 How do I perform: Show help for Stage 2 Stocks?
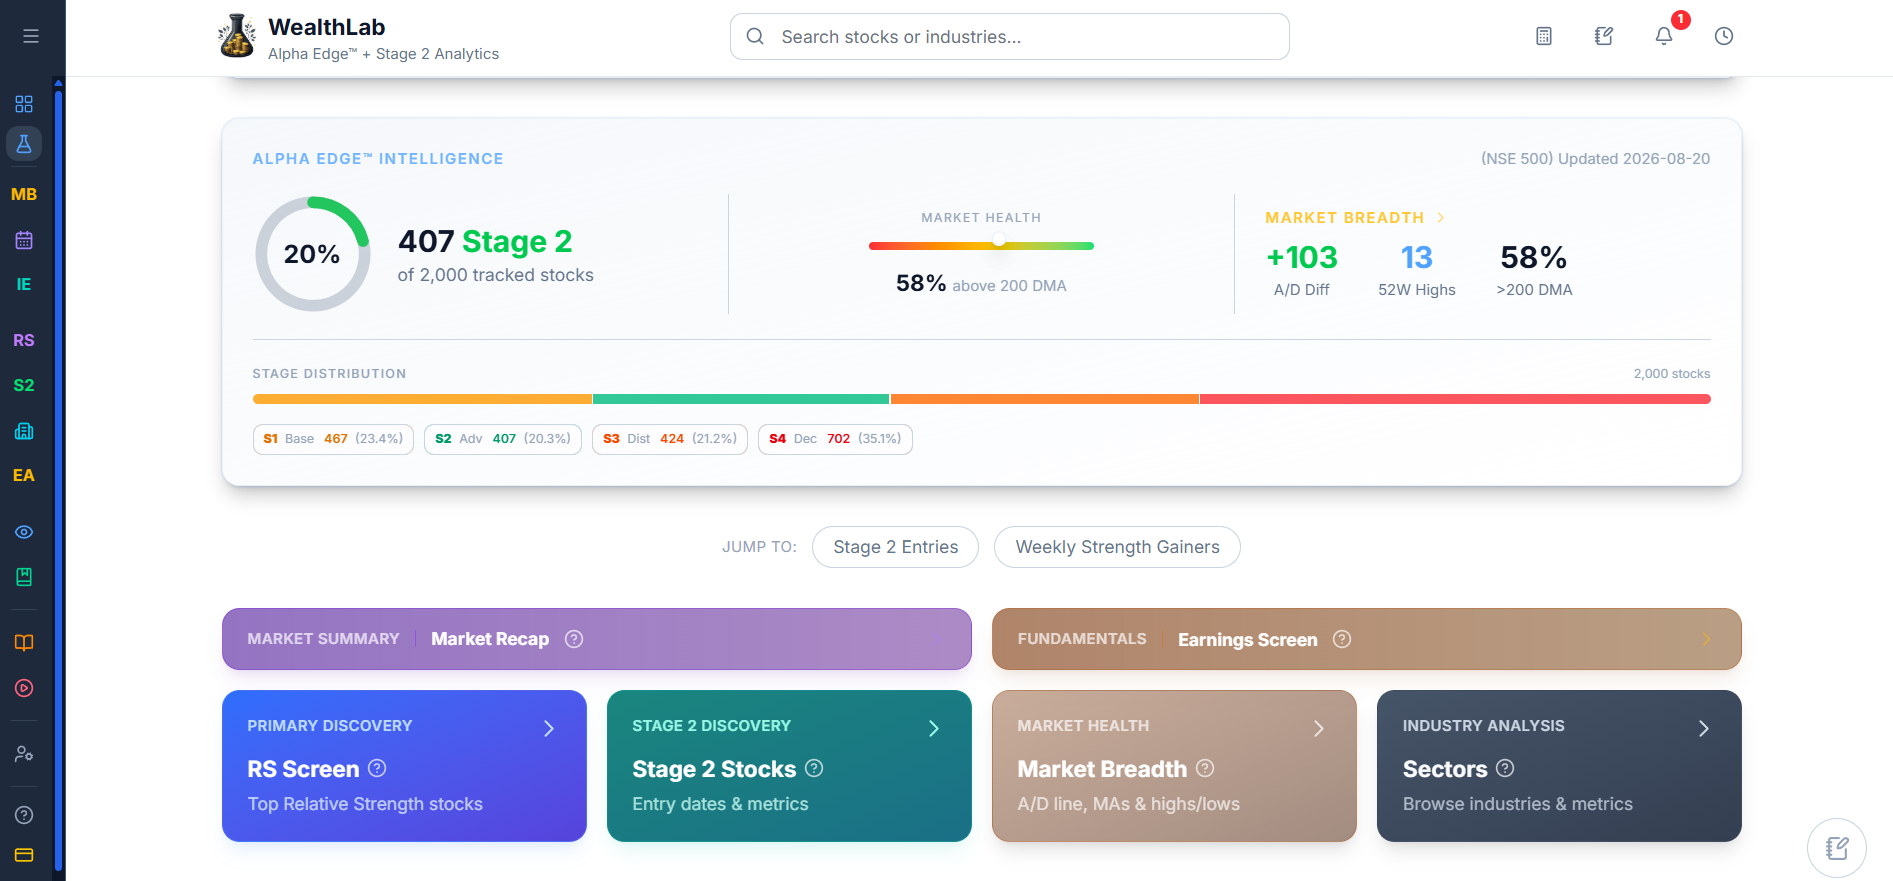pyautogui.click(x=814, y=768)
